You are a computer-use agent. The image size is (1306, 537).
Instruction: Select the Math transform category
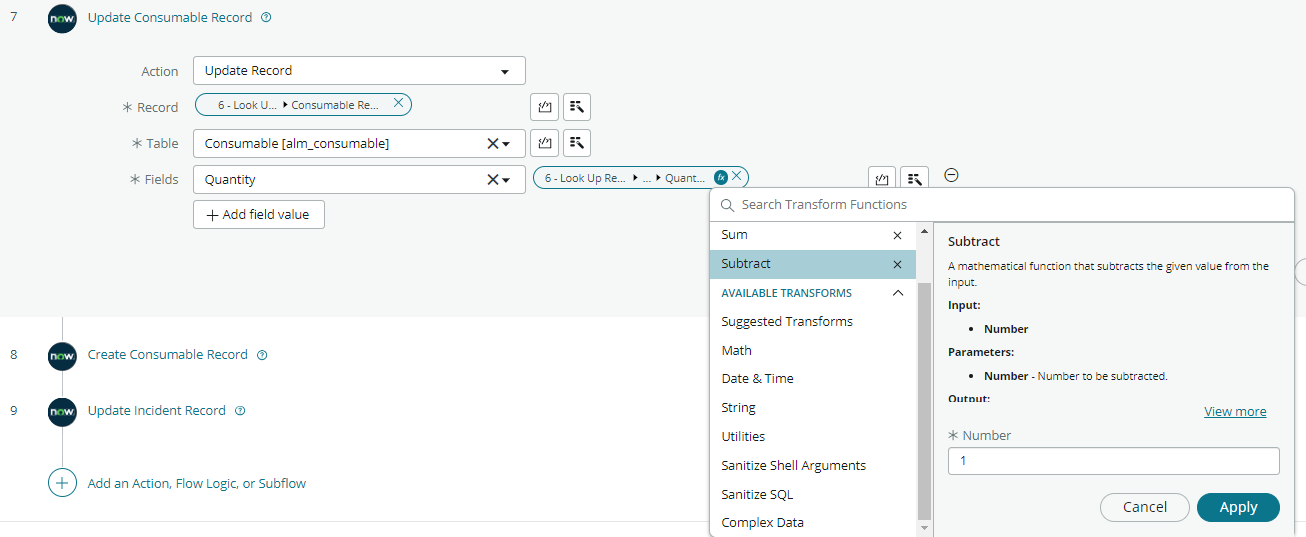click(x=736, y=350)
